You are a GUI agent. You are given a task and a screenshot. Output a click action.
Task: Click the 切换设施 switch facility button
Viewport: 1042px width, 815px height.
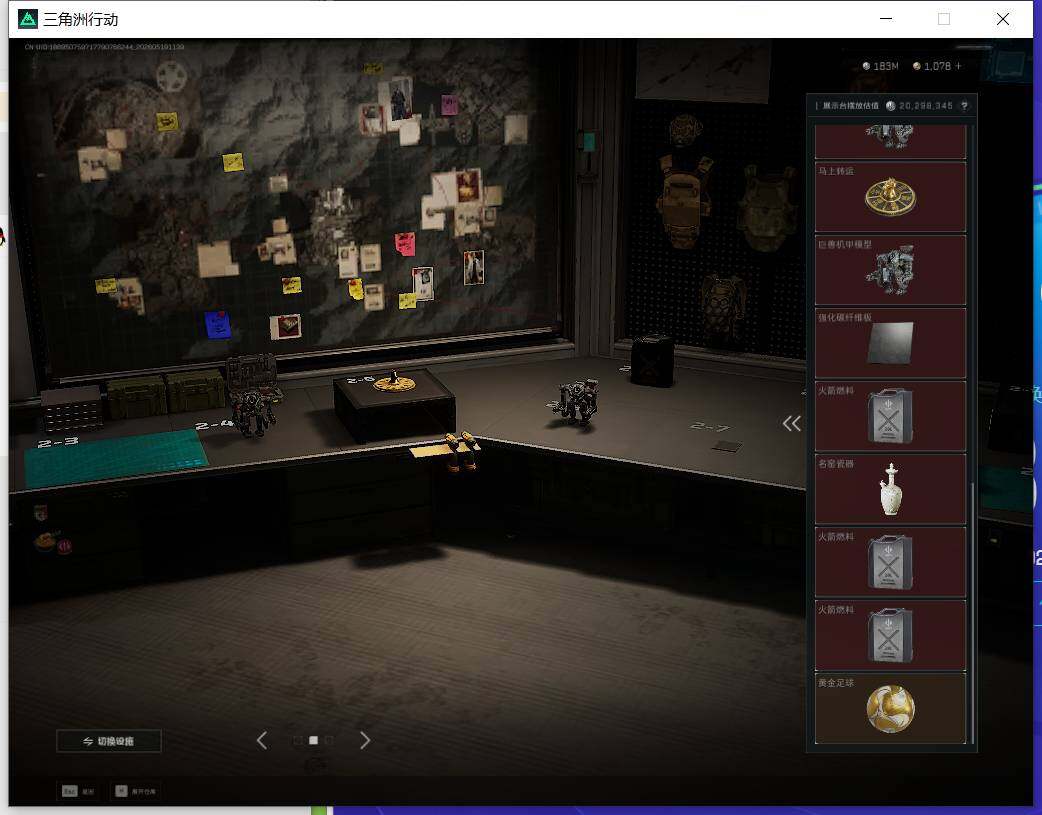pos(109,741)
